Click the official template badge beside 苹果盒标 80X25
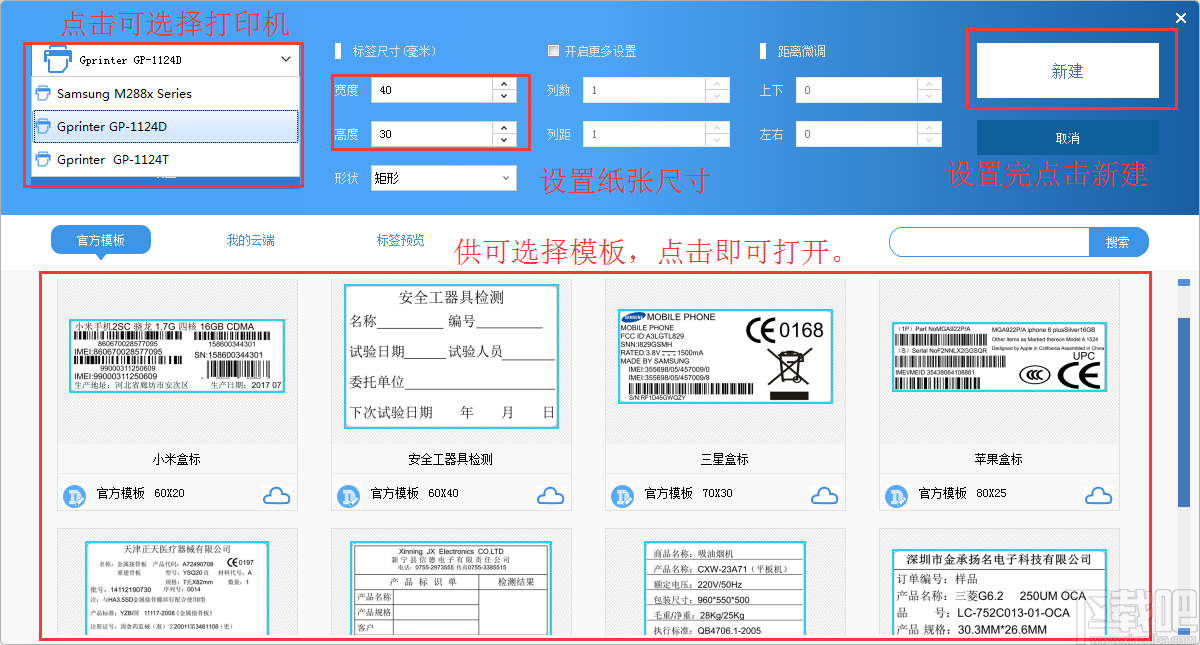This screenshot has width=1200, height=645. pyautogui.click(x=896, y=495)
